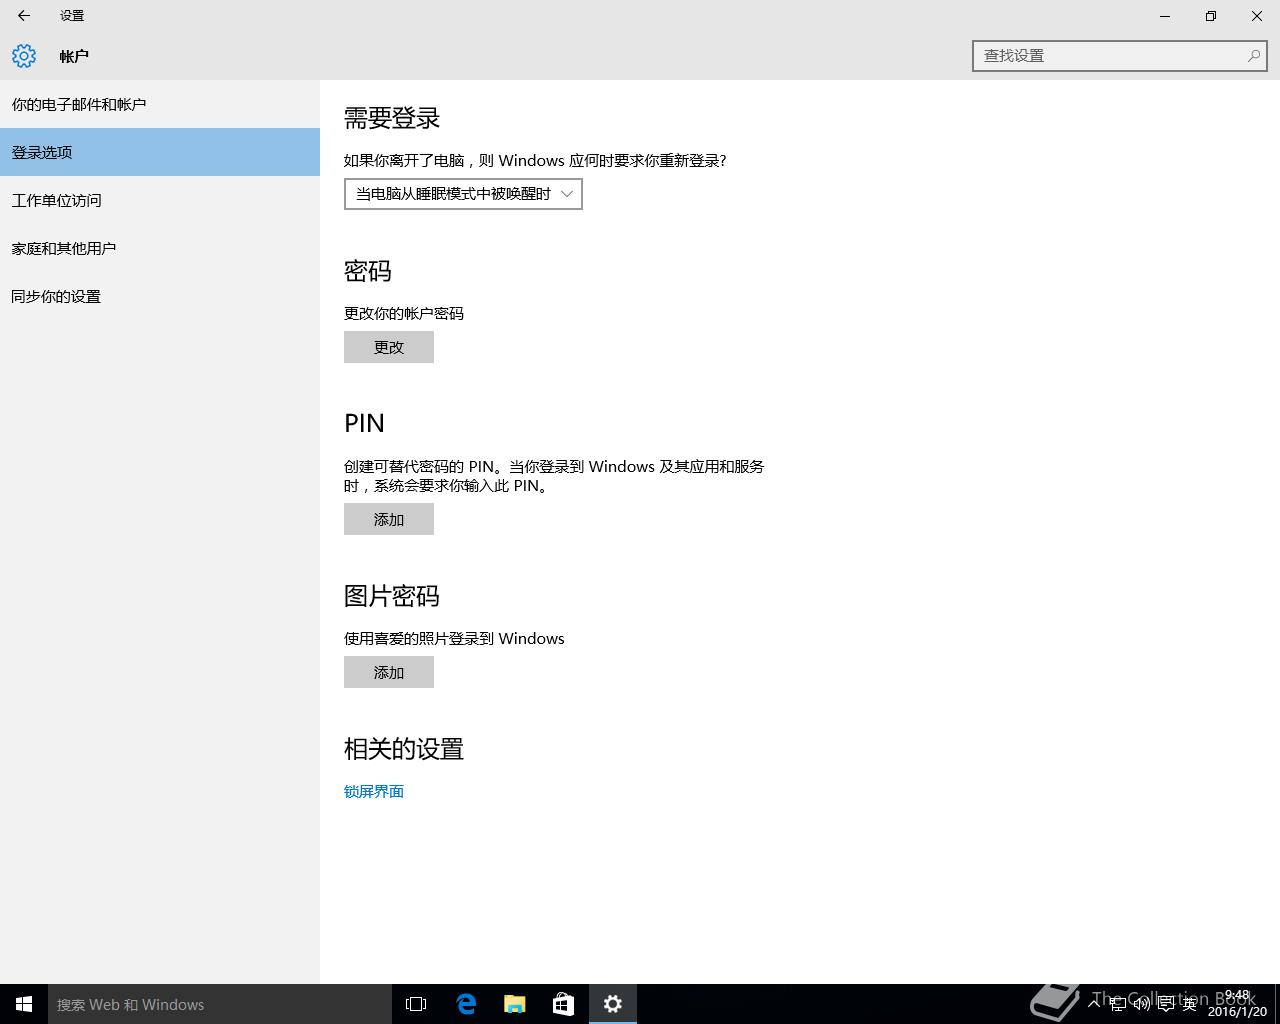Open the Store app from taskbar

[x=564, y=1004]
